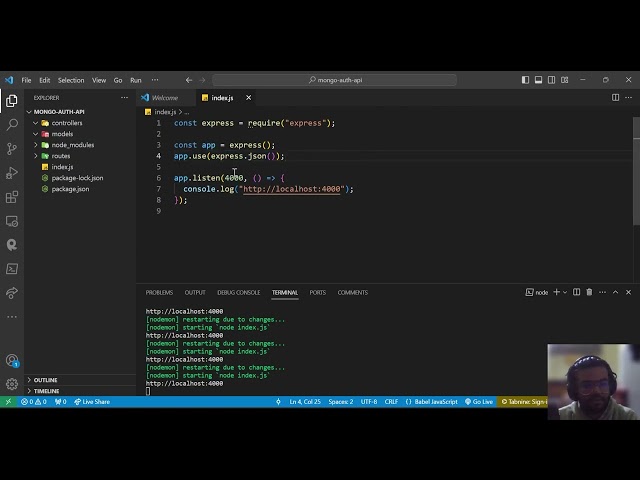Open Source Control view
Image resolution: width=640 pixels, height=480 pixels.
pyautogui.click(x=12, y=149)
